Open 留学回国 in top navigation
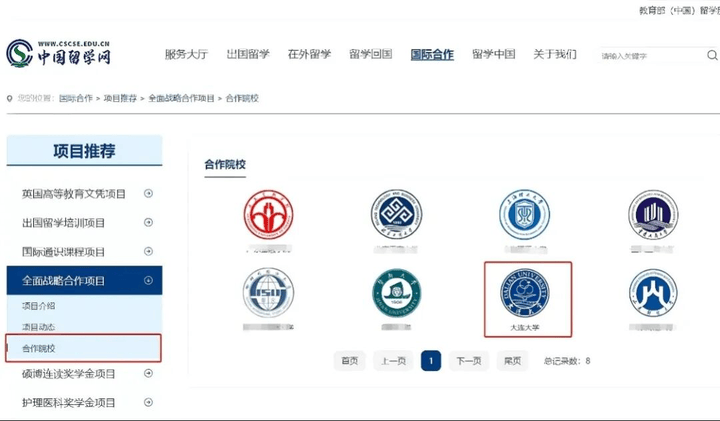Image resolution: width=720 pixels, height=421 pixels. (371, 54)
